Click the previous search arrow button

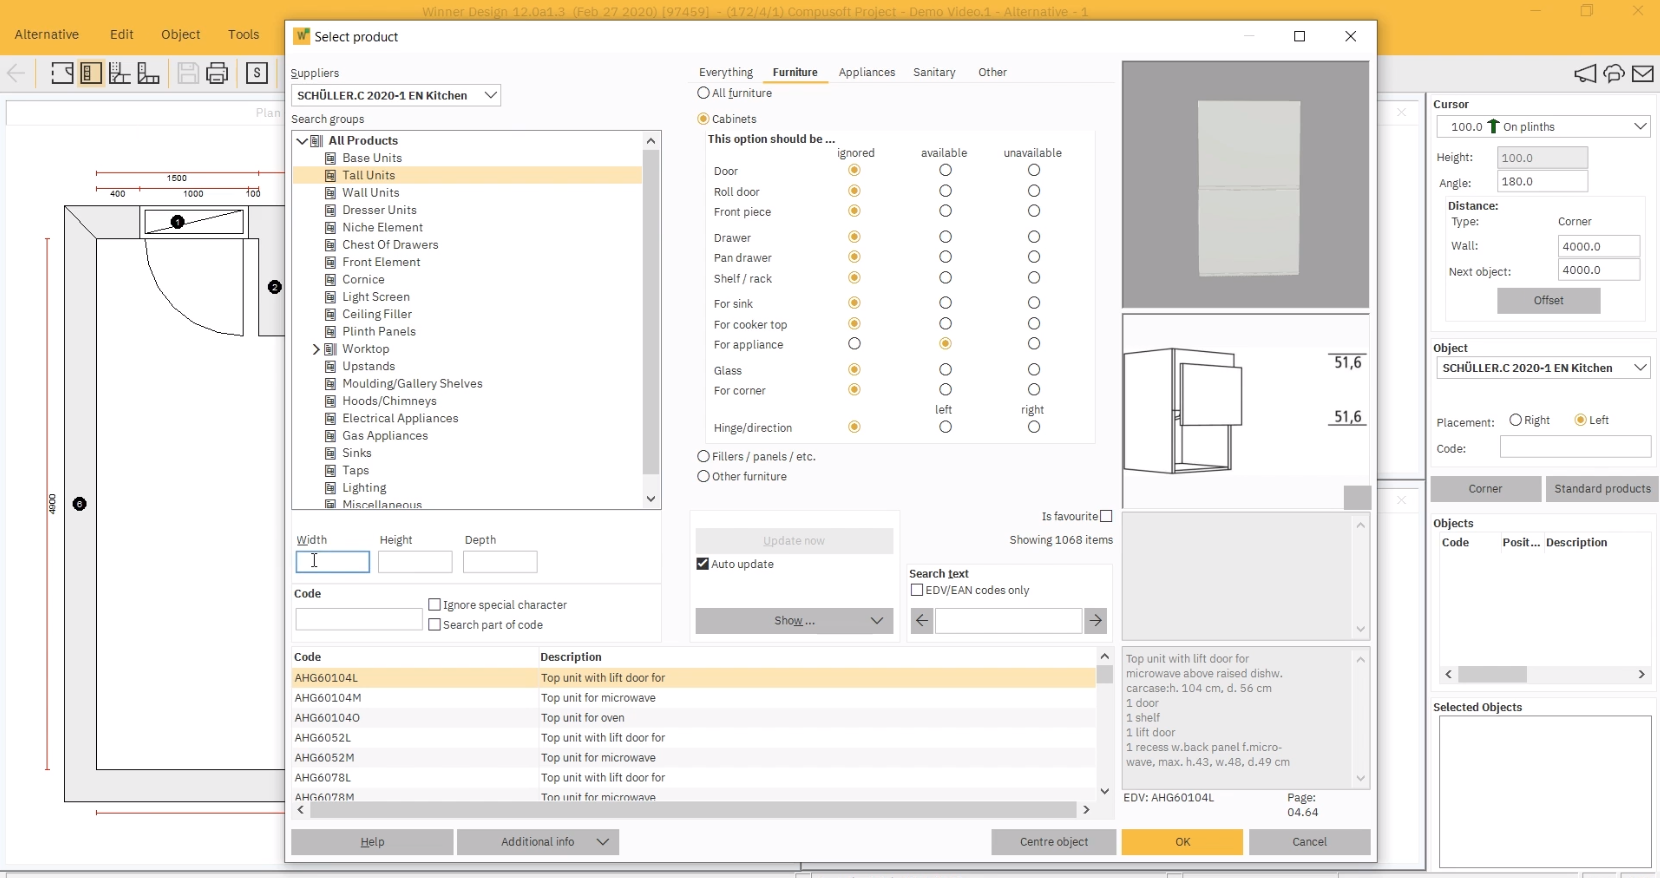[922, 621]
